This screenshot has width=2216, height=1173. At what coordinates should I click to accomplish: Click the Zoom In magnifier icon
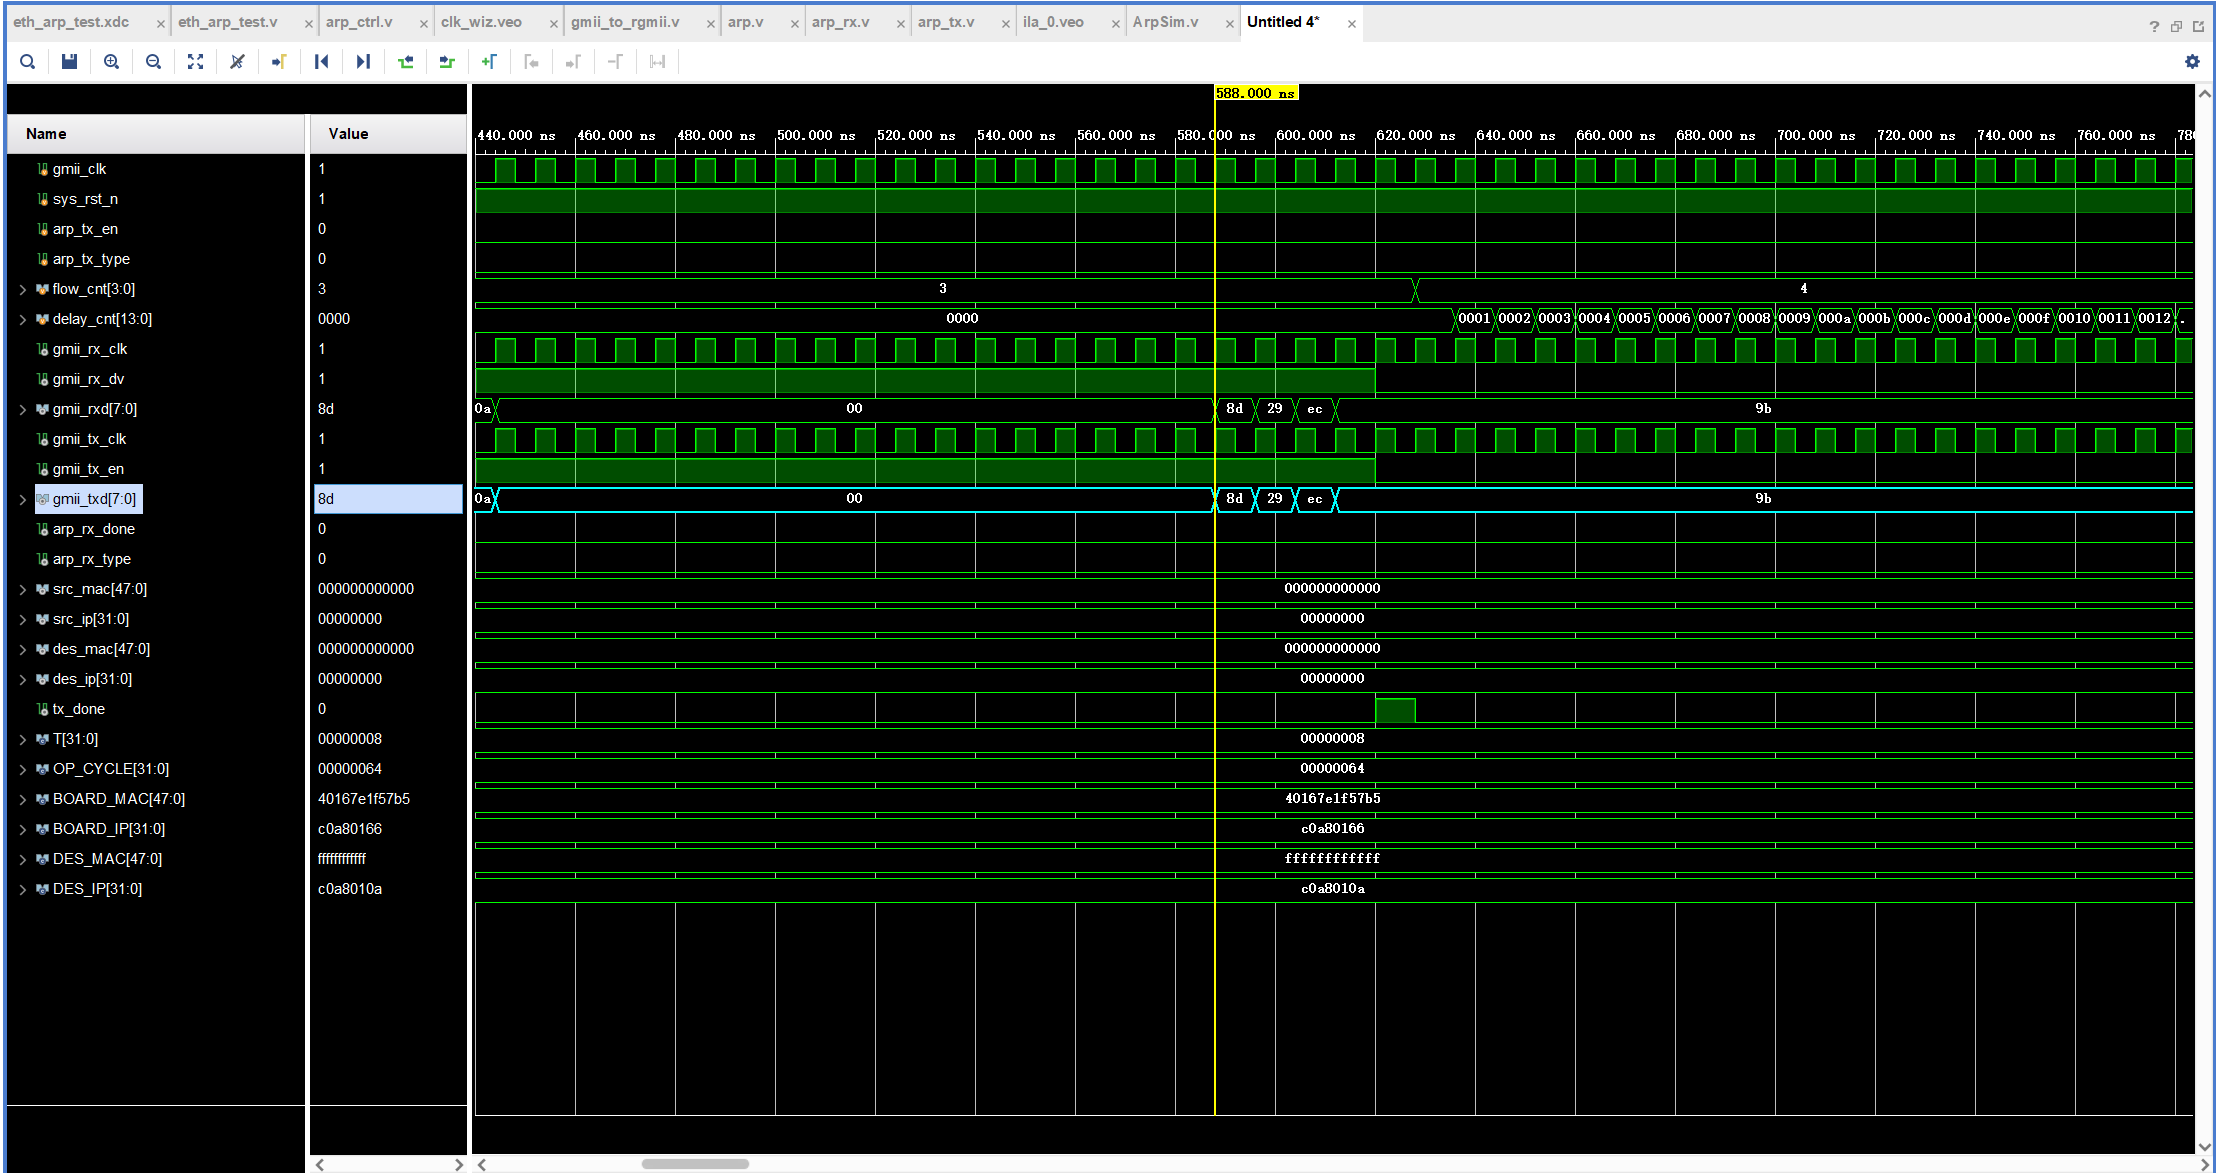click(111, 62)
